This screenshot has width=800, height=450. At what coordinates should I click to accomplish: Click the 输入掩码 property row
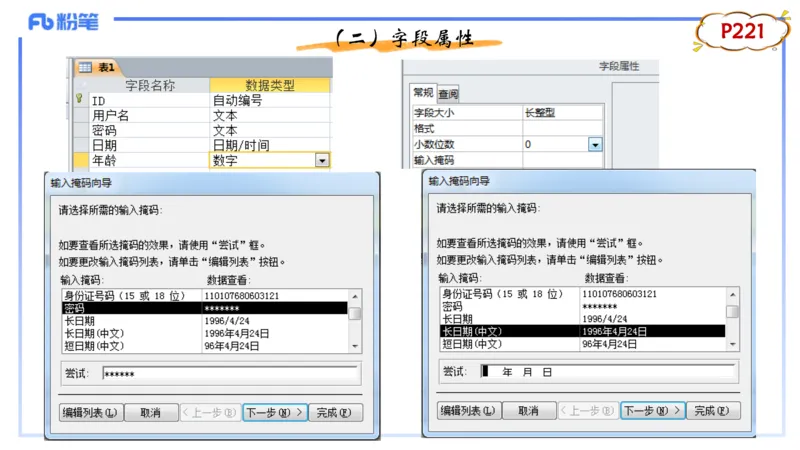[x=508, y=160]
